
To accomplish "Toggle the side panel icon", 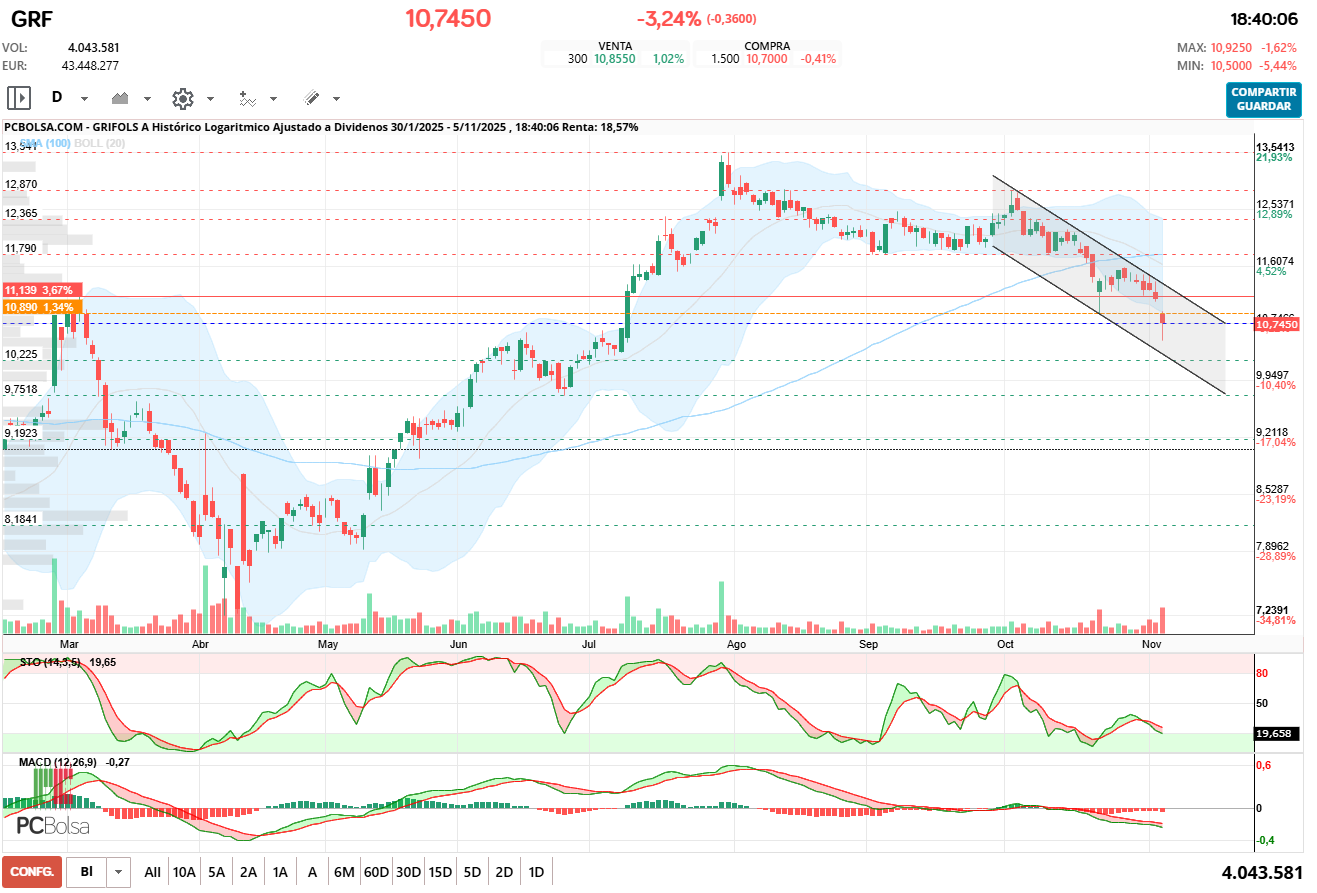I will [x=19, y=98].
